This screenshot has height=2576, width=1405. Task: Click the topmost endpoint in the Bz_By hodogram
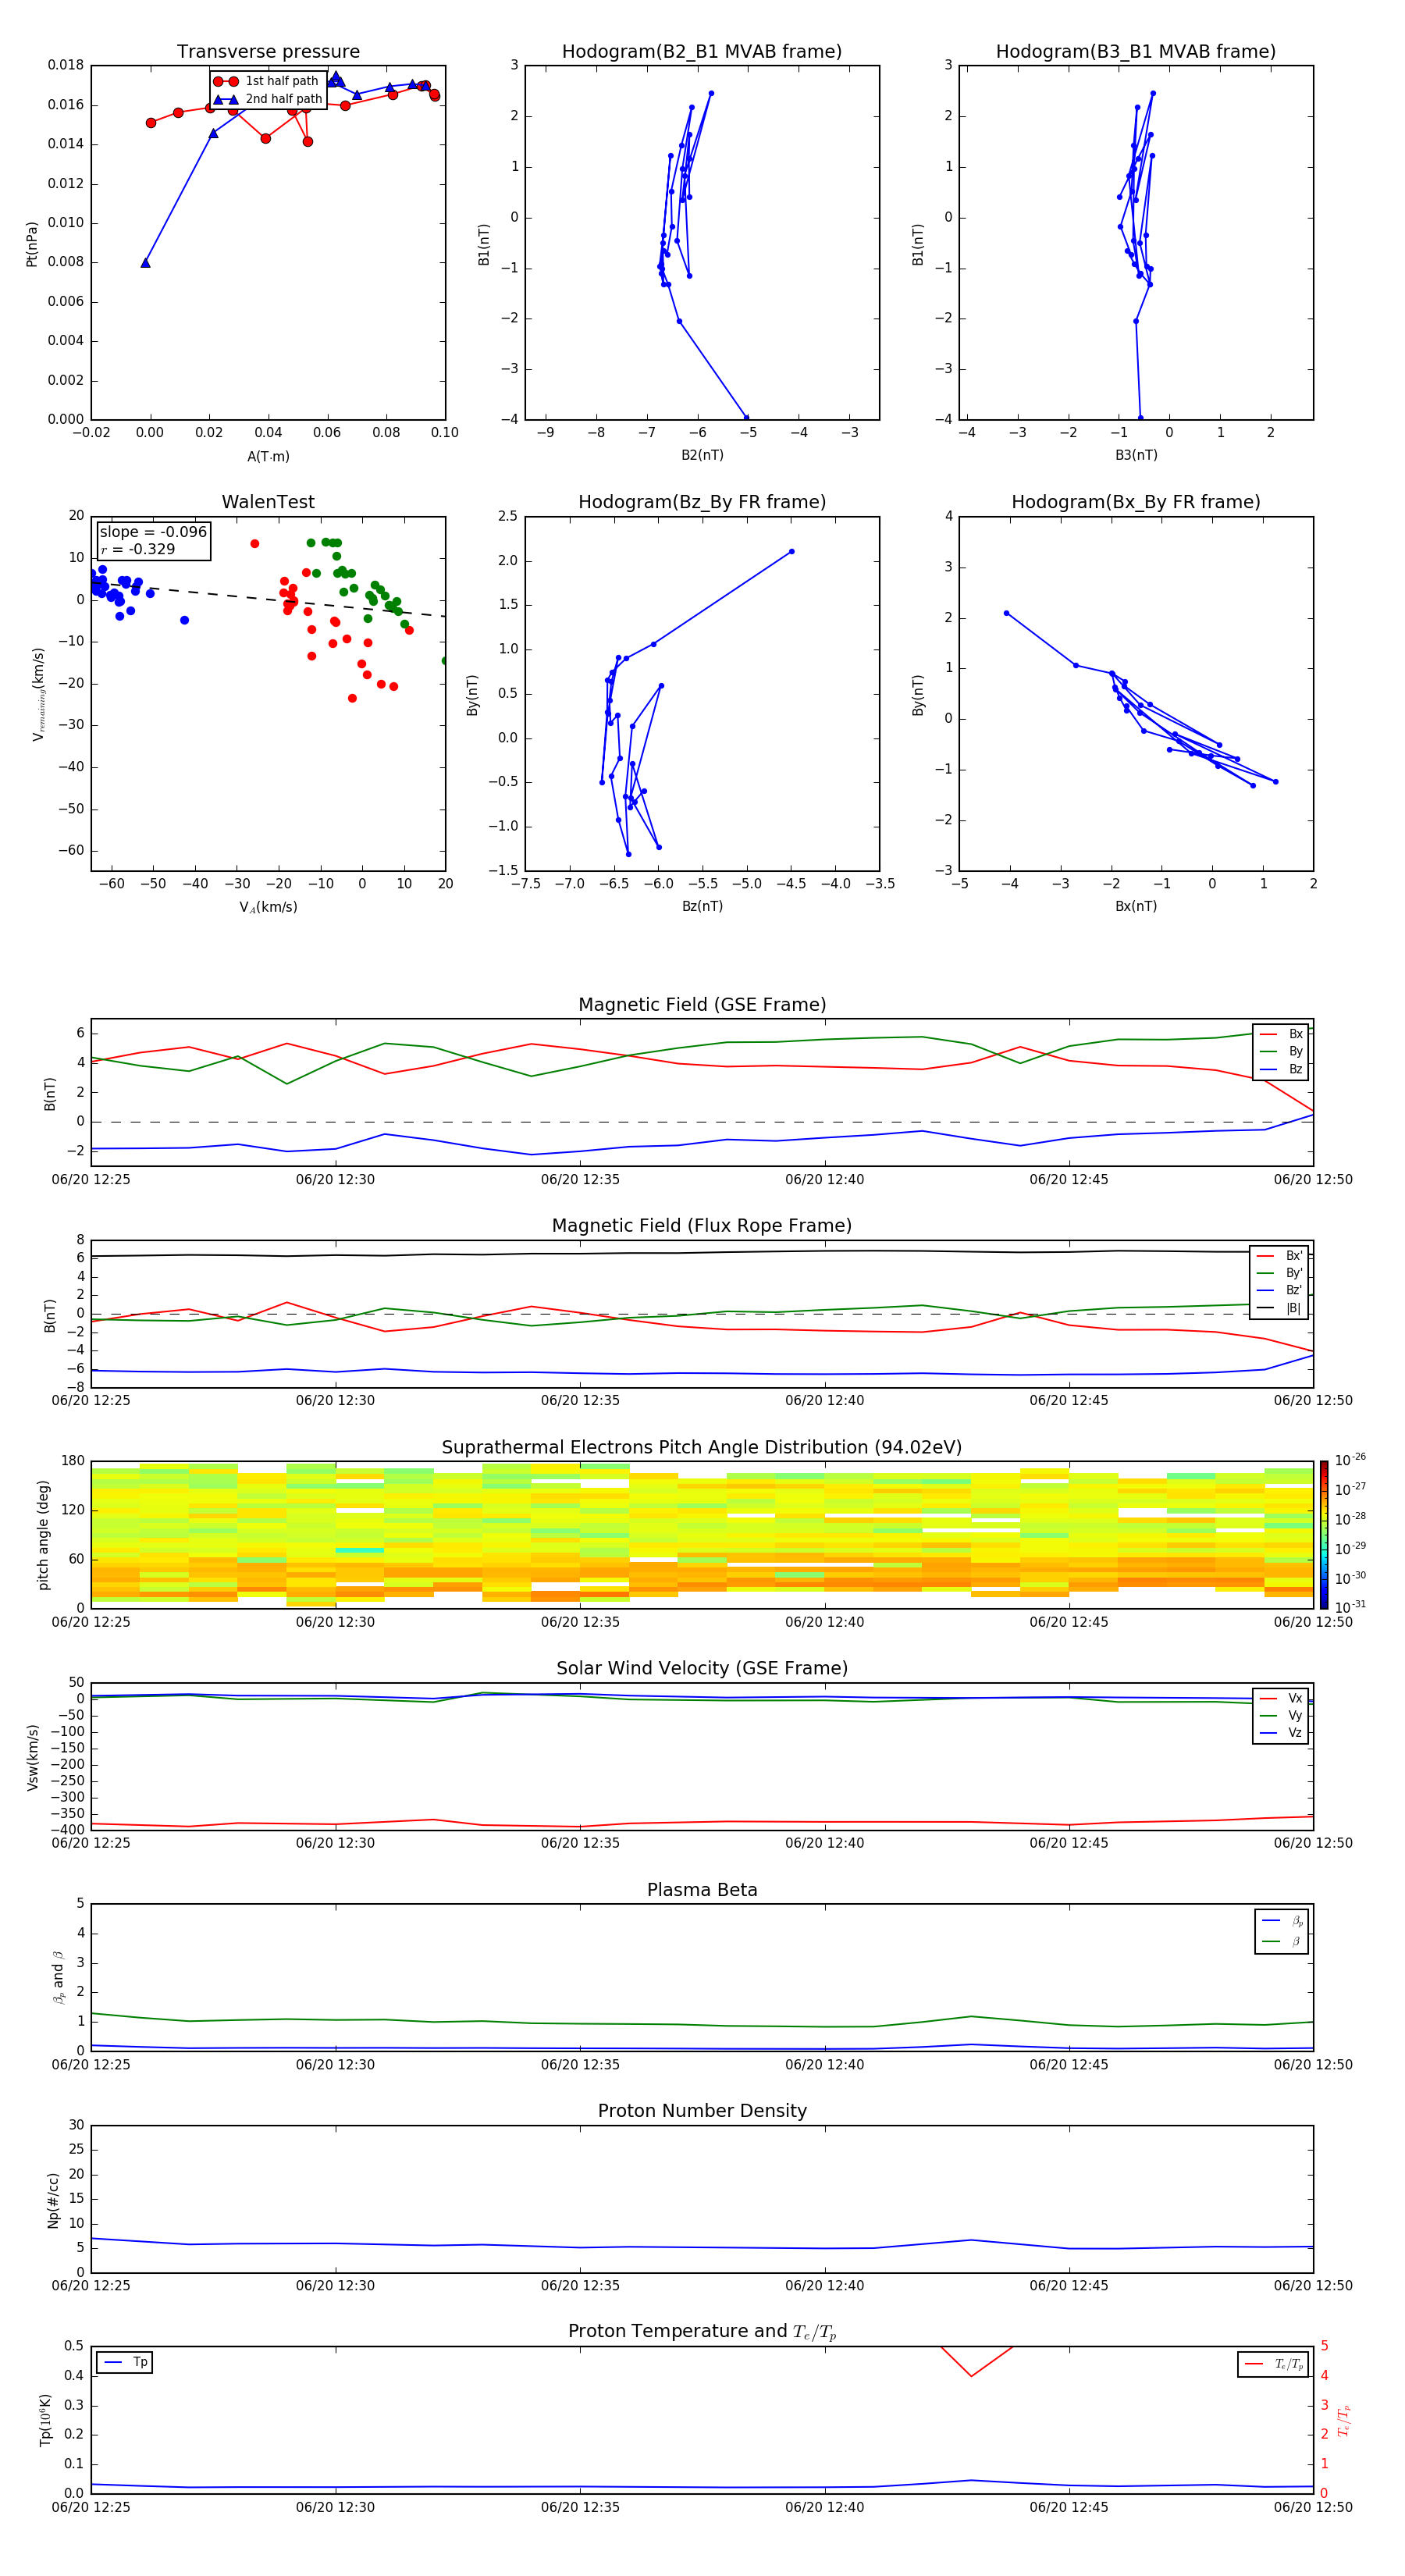pyautogui.click(x=791, y=551)
